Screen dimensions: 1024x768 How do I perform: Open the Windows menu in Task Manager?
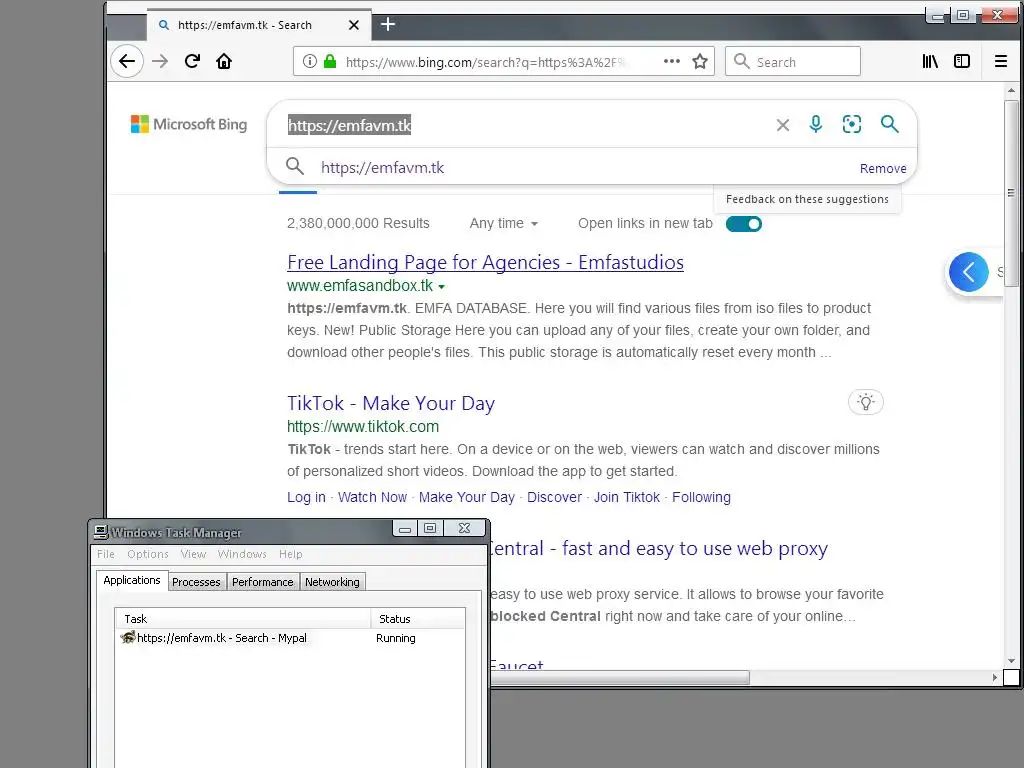pyautogui.click(x=242, y=554)
